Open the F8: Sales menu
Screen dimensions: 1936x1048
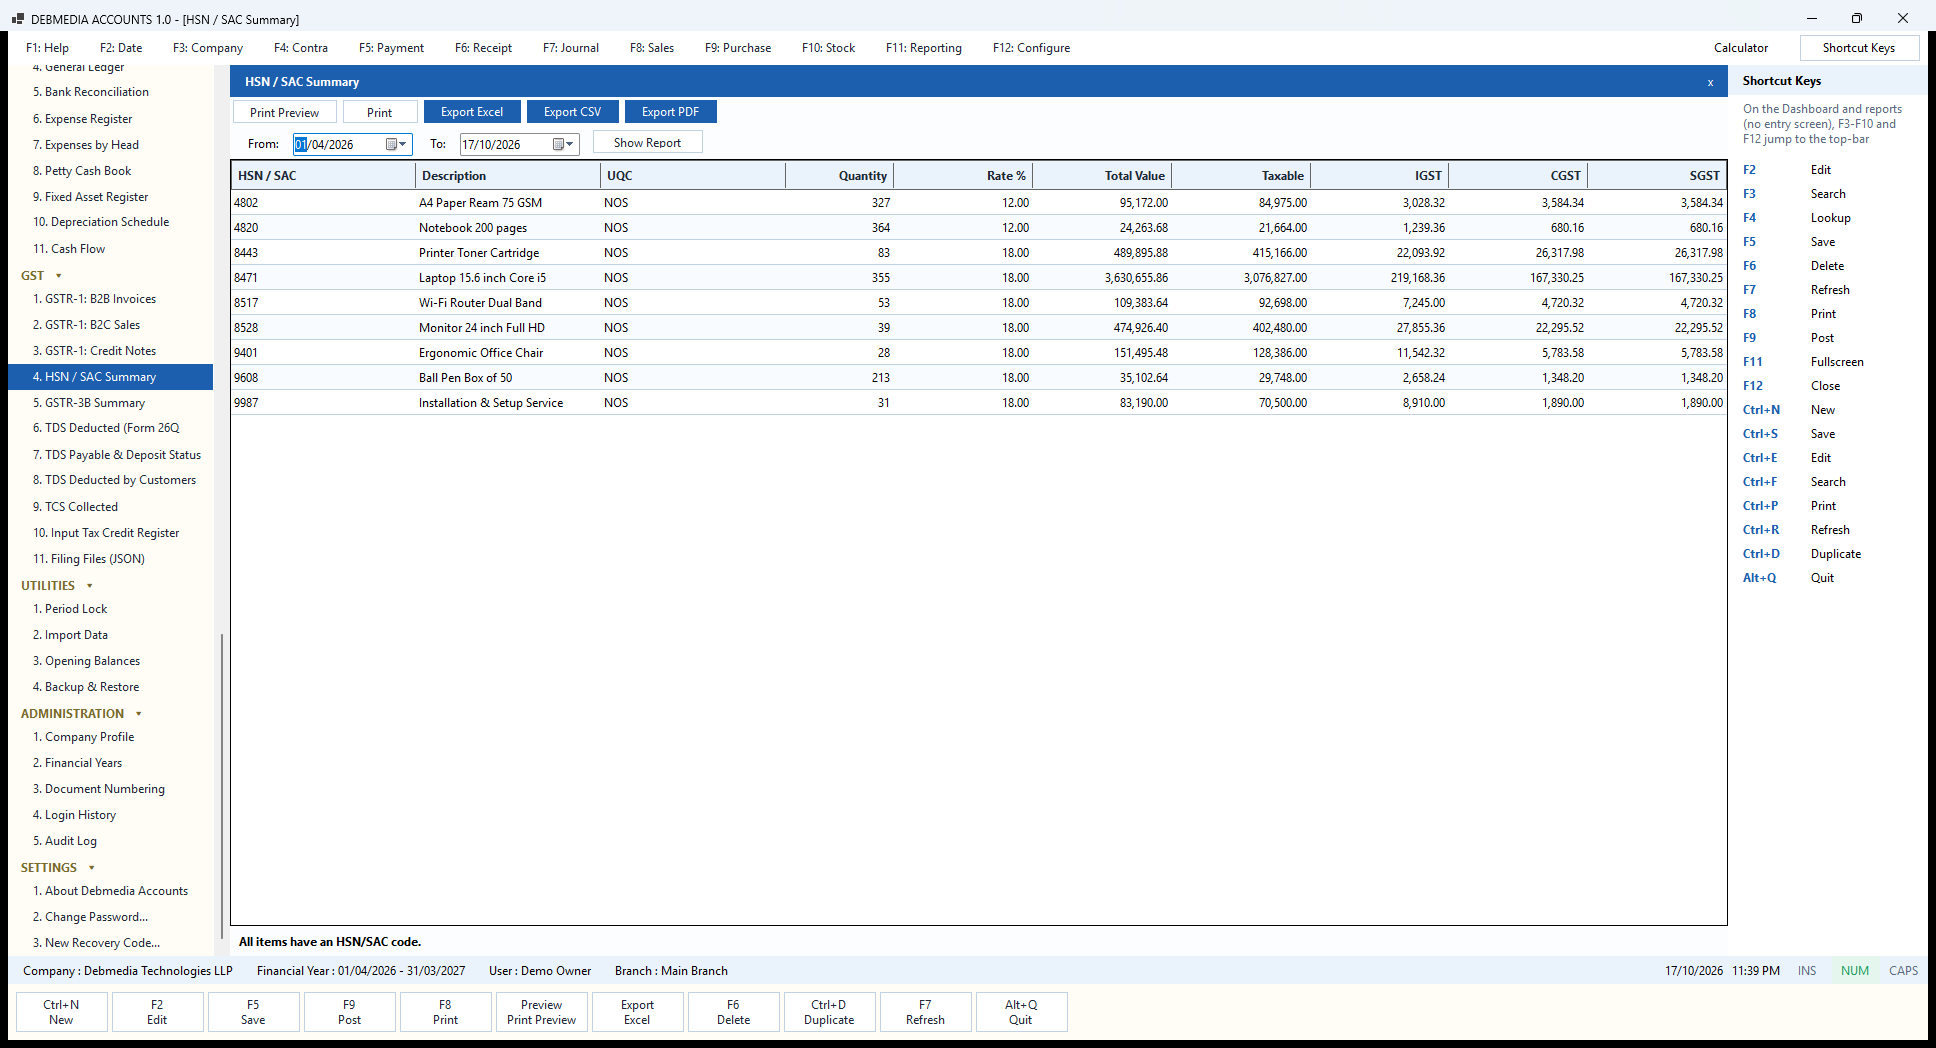(652, 48)
